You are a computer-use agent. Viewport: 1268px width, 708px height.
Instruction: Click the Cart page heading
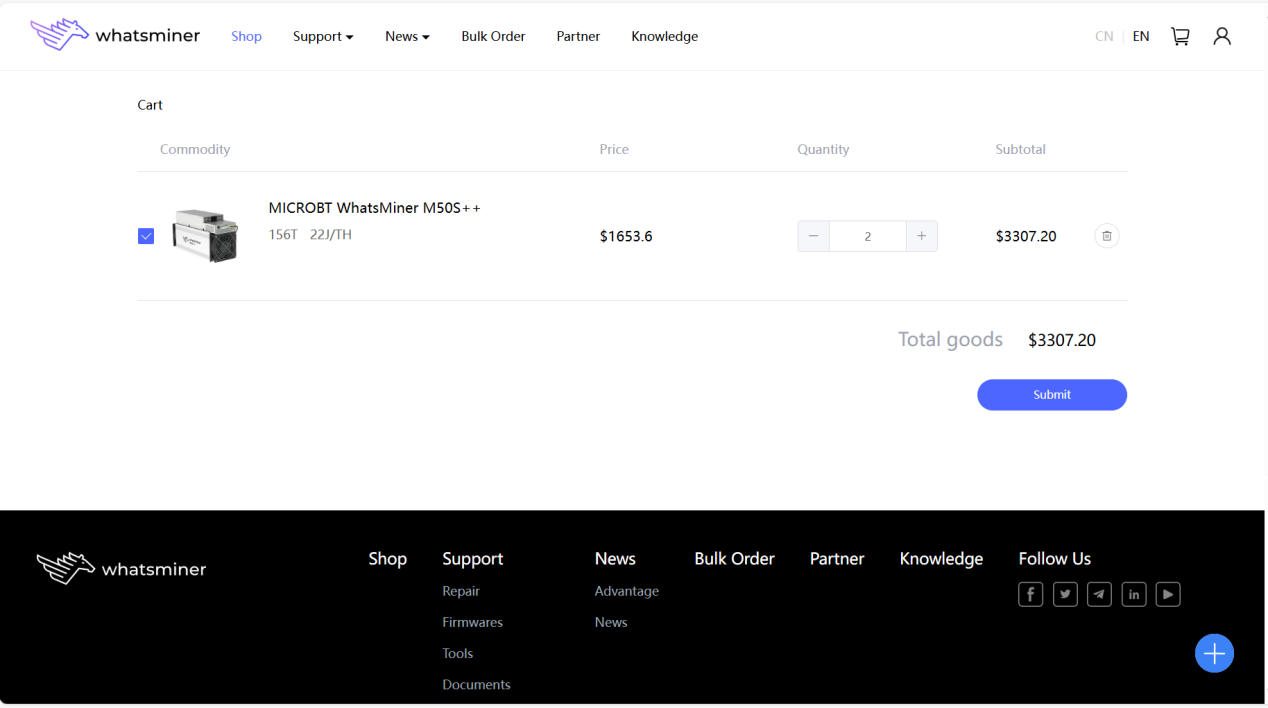pos(150,105)
